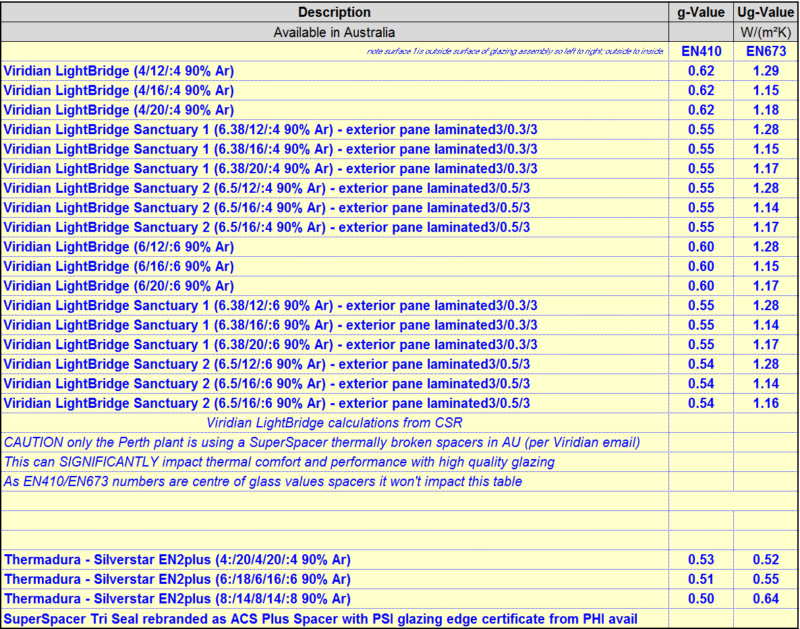Image resolution: width=800 pixels, height=629 pixels.
Task: Click the g-Value cell showing 0.51
Action: click(701, 579)
